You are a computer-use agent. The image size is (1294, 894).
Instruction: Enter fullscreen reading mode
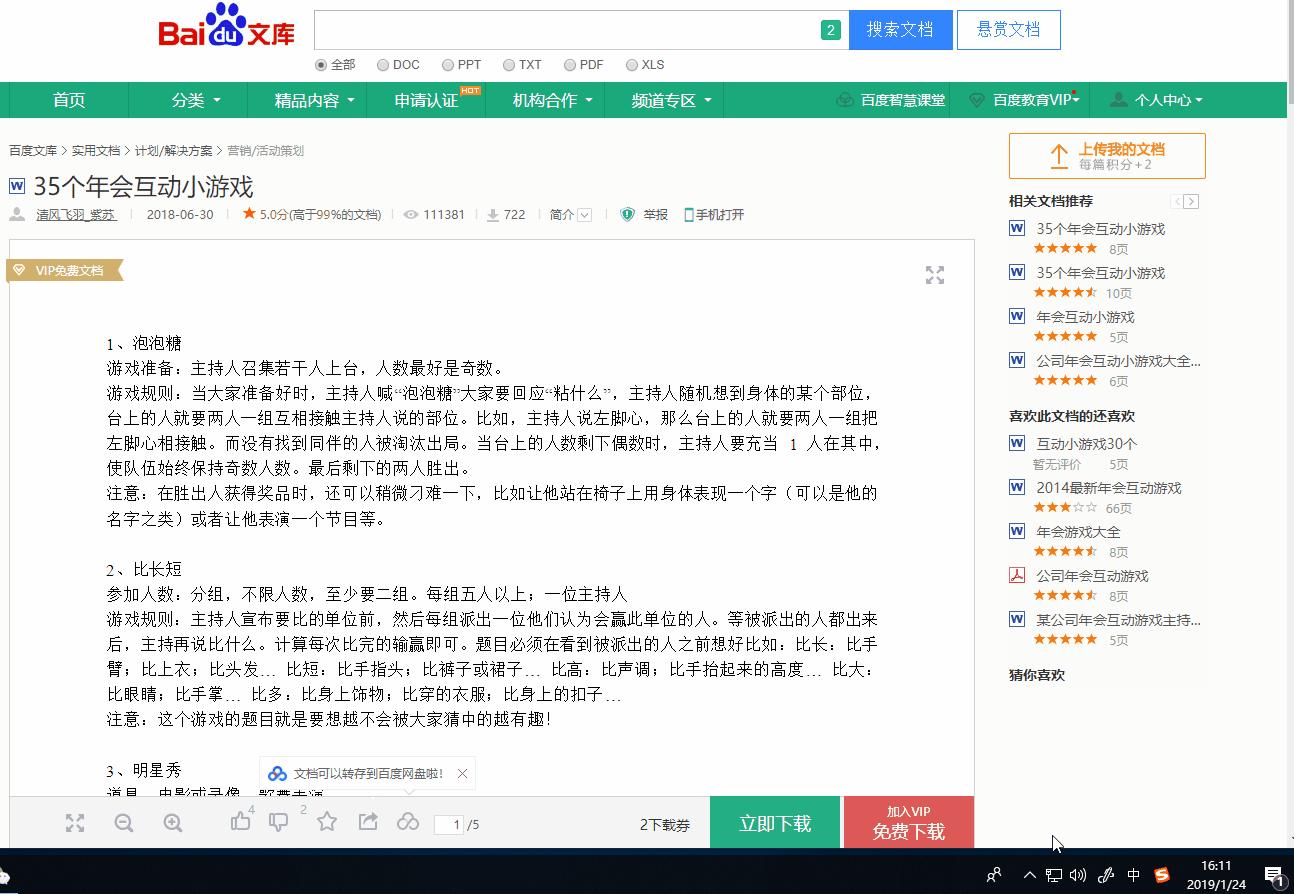pyautogui.click(x=934, y=275)
